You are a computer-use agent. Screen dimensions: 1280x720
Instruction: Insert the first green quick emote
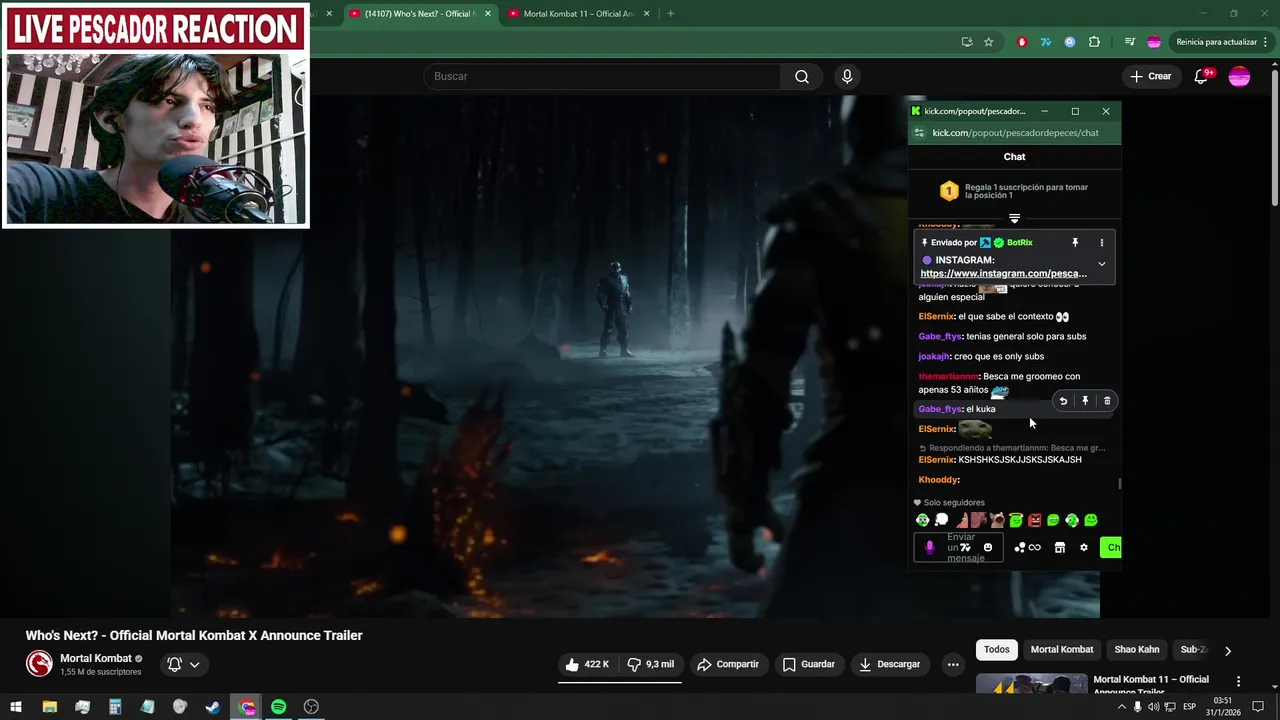coord(922,521)
